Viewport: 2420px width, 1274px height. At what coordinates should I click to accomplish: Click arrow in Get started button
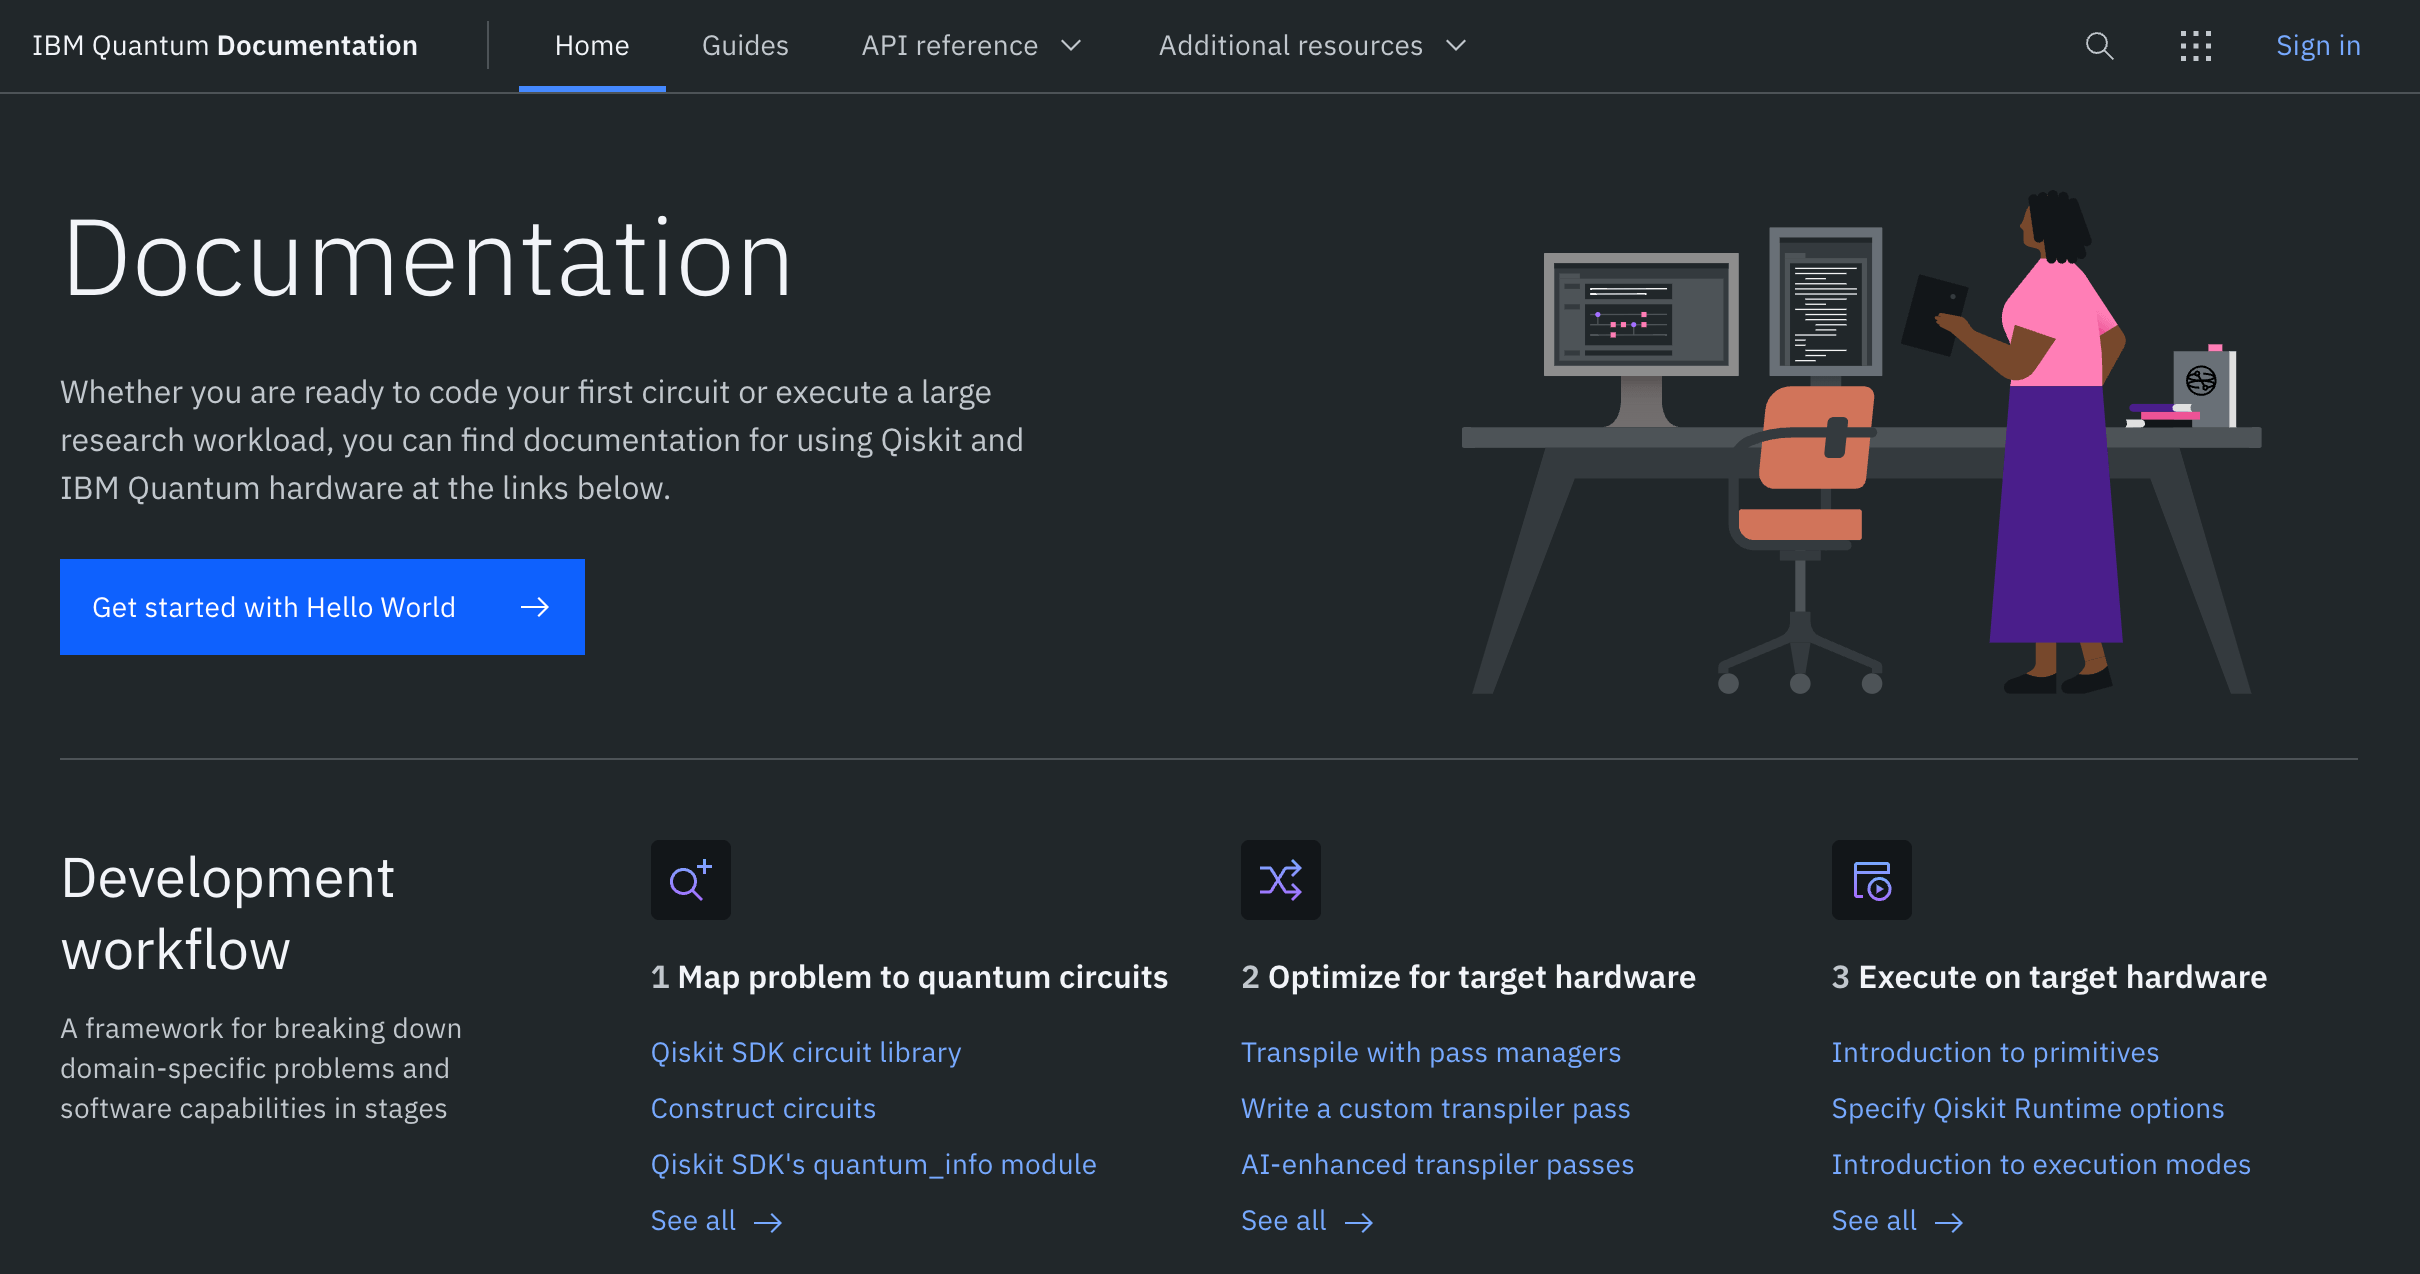535,607
